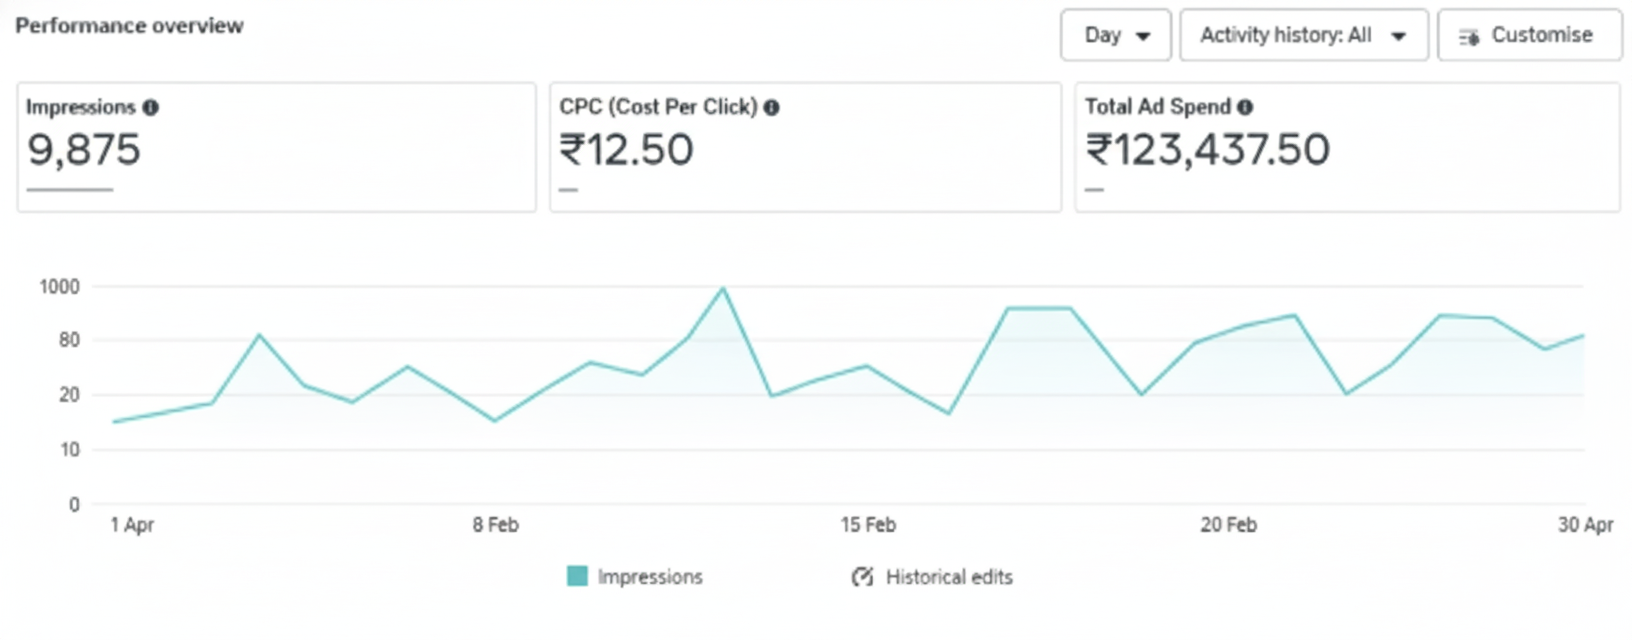The height and width of the screenshot is (640, 1632).
Task: Click the chart peak at 1000
Action: pyautogui.click(x=722, y=289)
